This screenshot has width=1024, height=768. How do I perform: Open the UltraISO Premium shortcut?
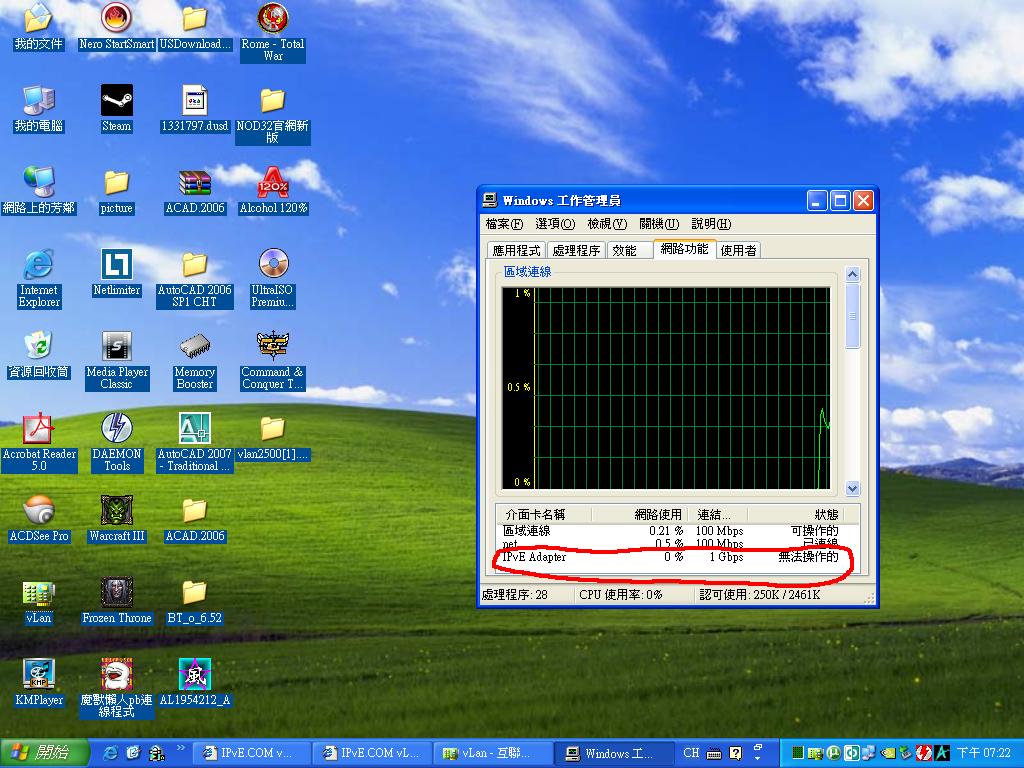[273, 265]
